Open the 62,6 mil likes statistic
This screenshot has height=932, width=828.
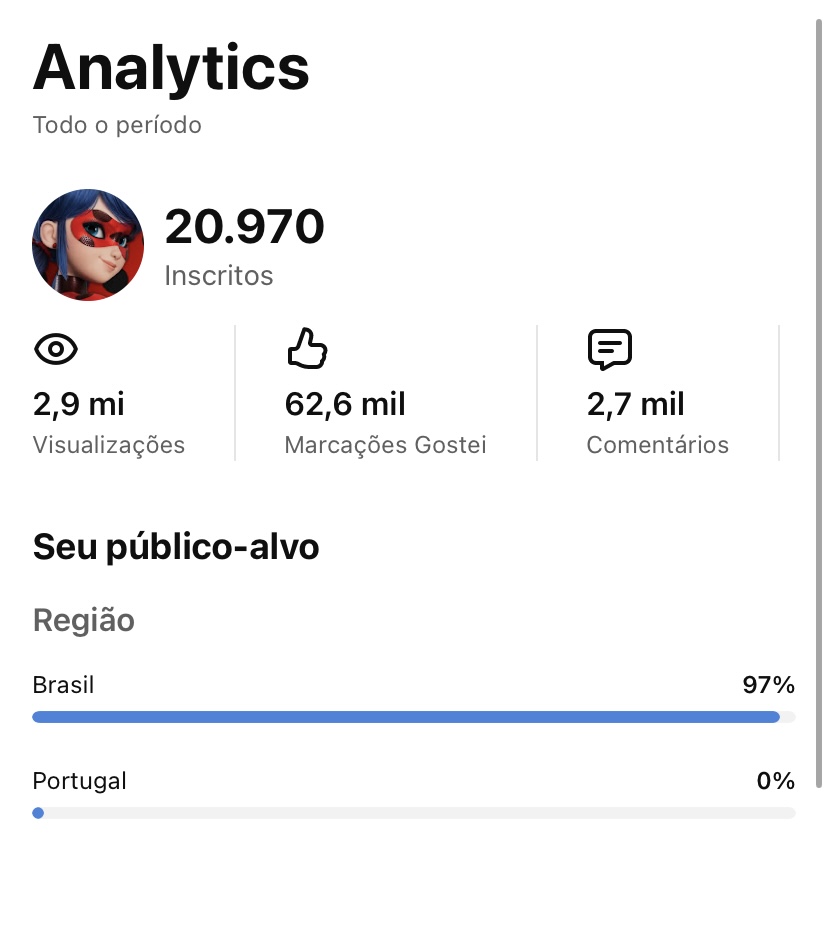(x=345, y=404)
